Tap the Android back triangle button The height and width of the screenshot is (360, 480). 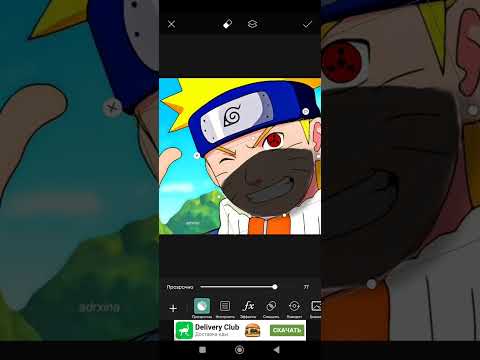(276, 350)
